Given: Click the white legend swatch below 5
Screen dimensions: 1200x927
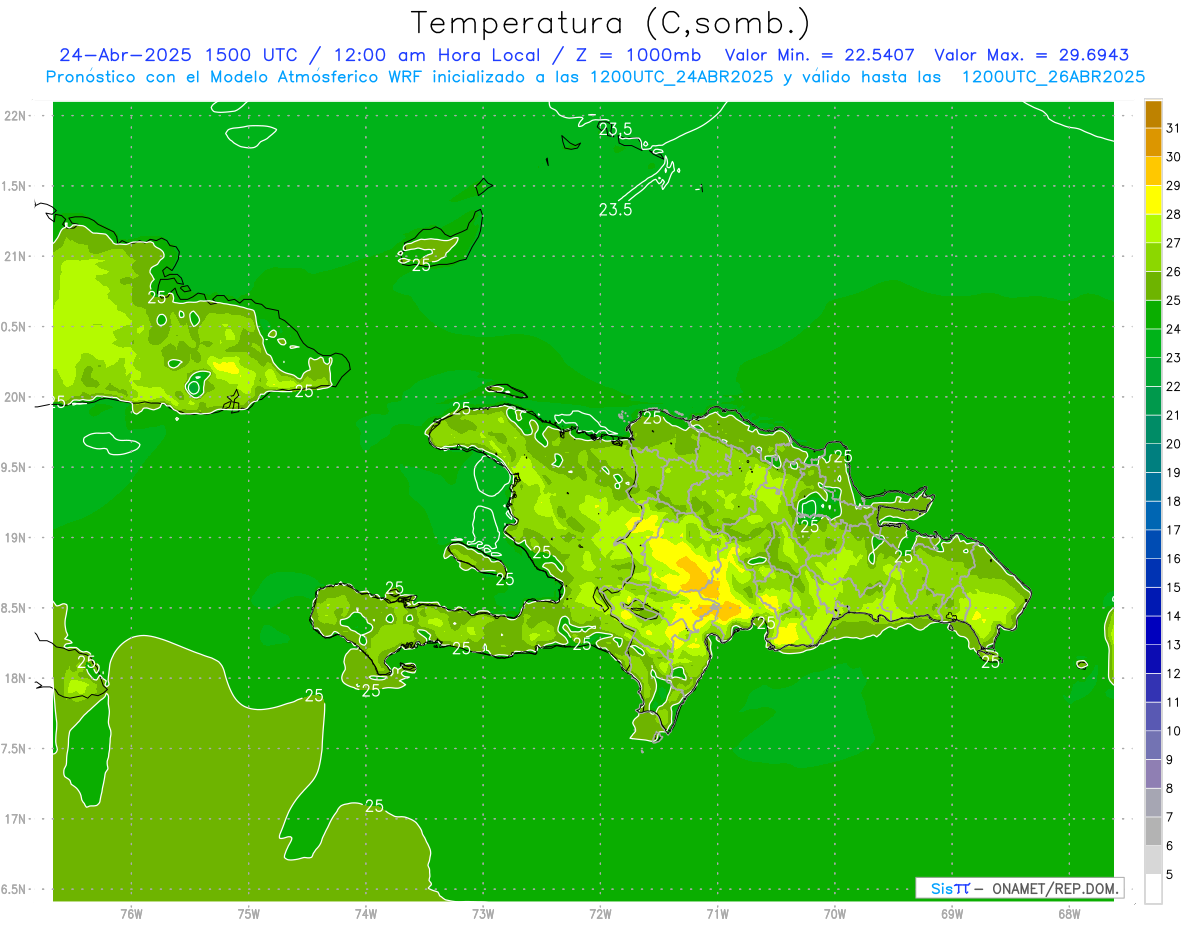Looking at the screenshot, I should 1153,888.
